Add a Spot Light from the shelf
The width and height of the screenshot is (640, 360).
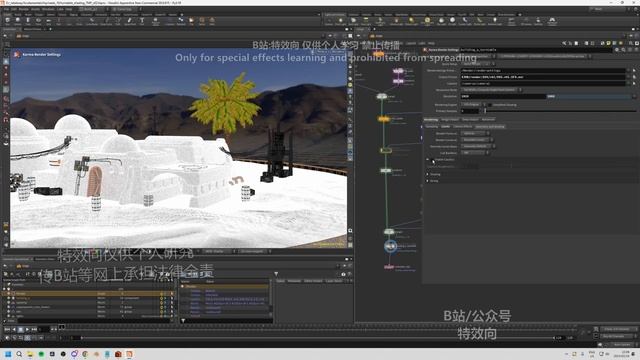[353, 21]
